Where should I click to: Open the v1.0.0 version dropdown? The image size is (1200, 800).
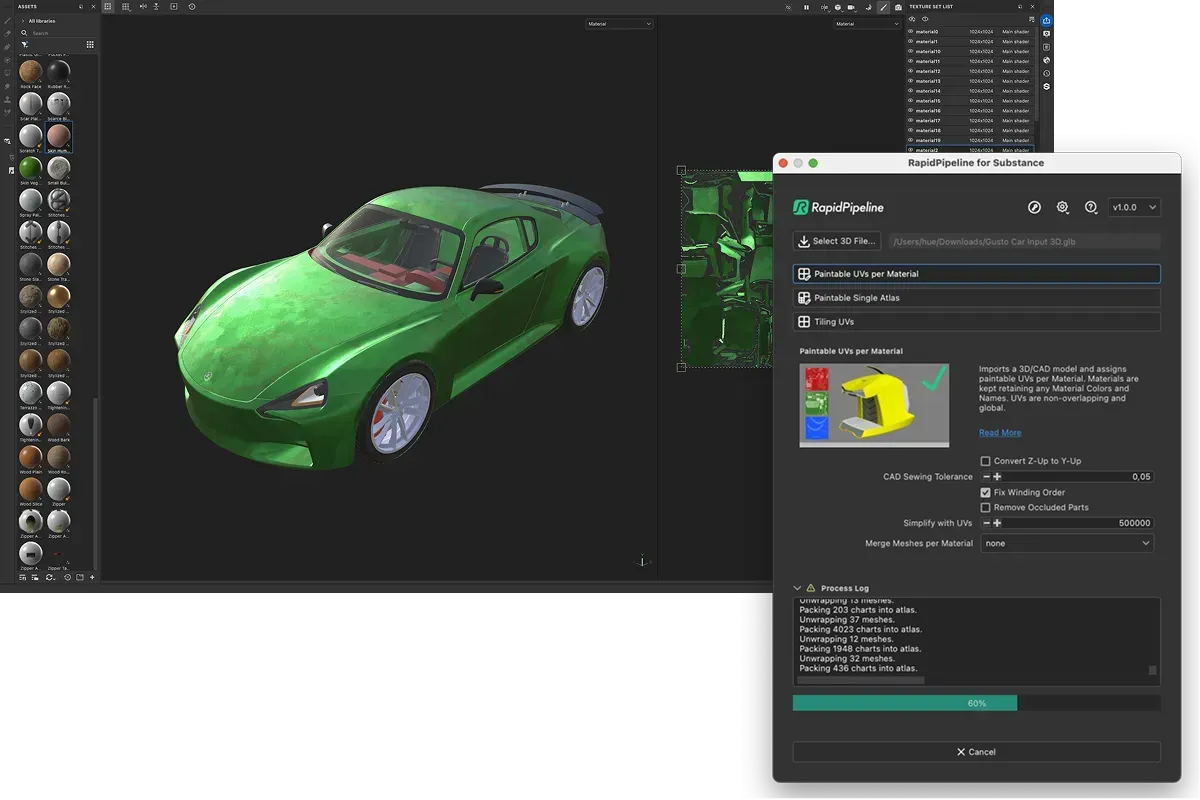1135,207
